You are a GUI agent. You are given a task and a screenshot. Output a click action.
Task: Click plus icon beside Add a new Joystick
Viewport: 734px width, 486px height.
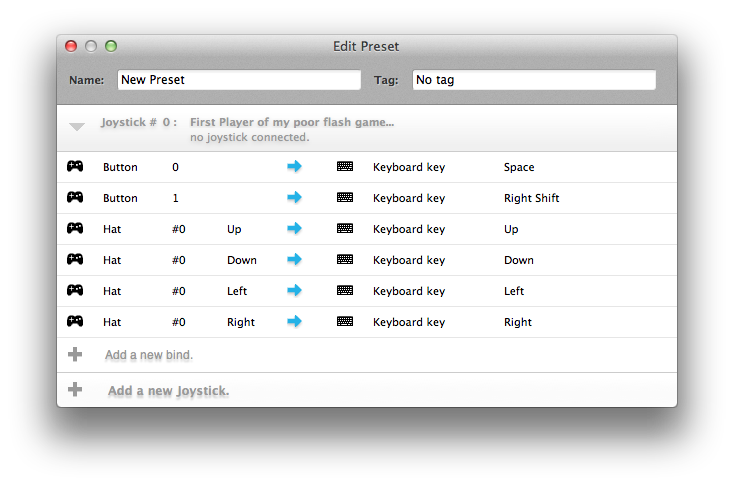pos(75,390)
